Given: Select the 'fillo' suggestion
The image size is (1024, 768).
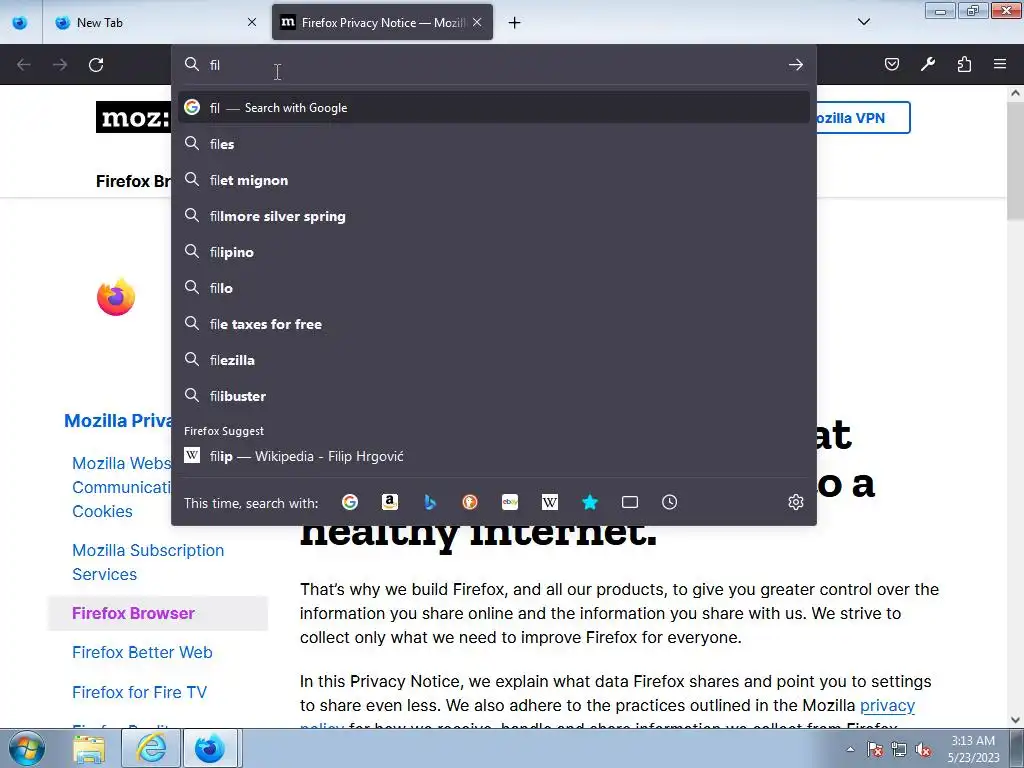Looking at the screenshot, I should tap(494, 288).
